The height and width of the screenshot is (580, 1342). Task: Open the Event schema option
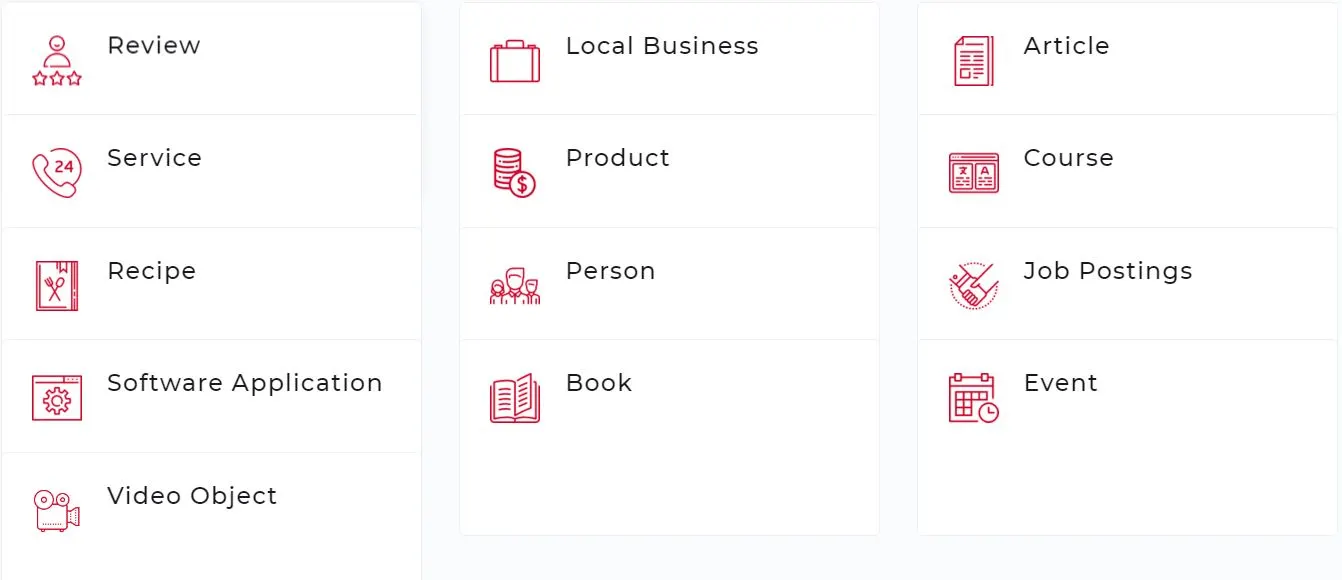click(1060, 382)
